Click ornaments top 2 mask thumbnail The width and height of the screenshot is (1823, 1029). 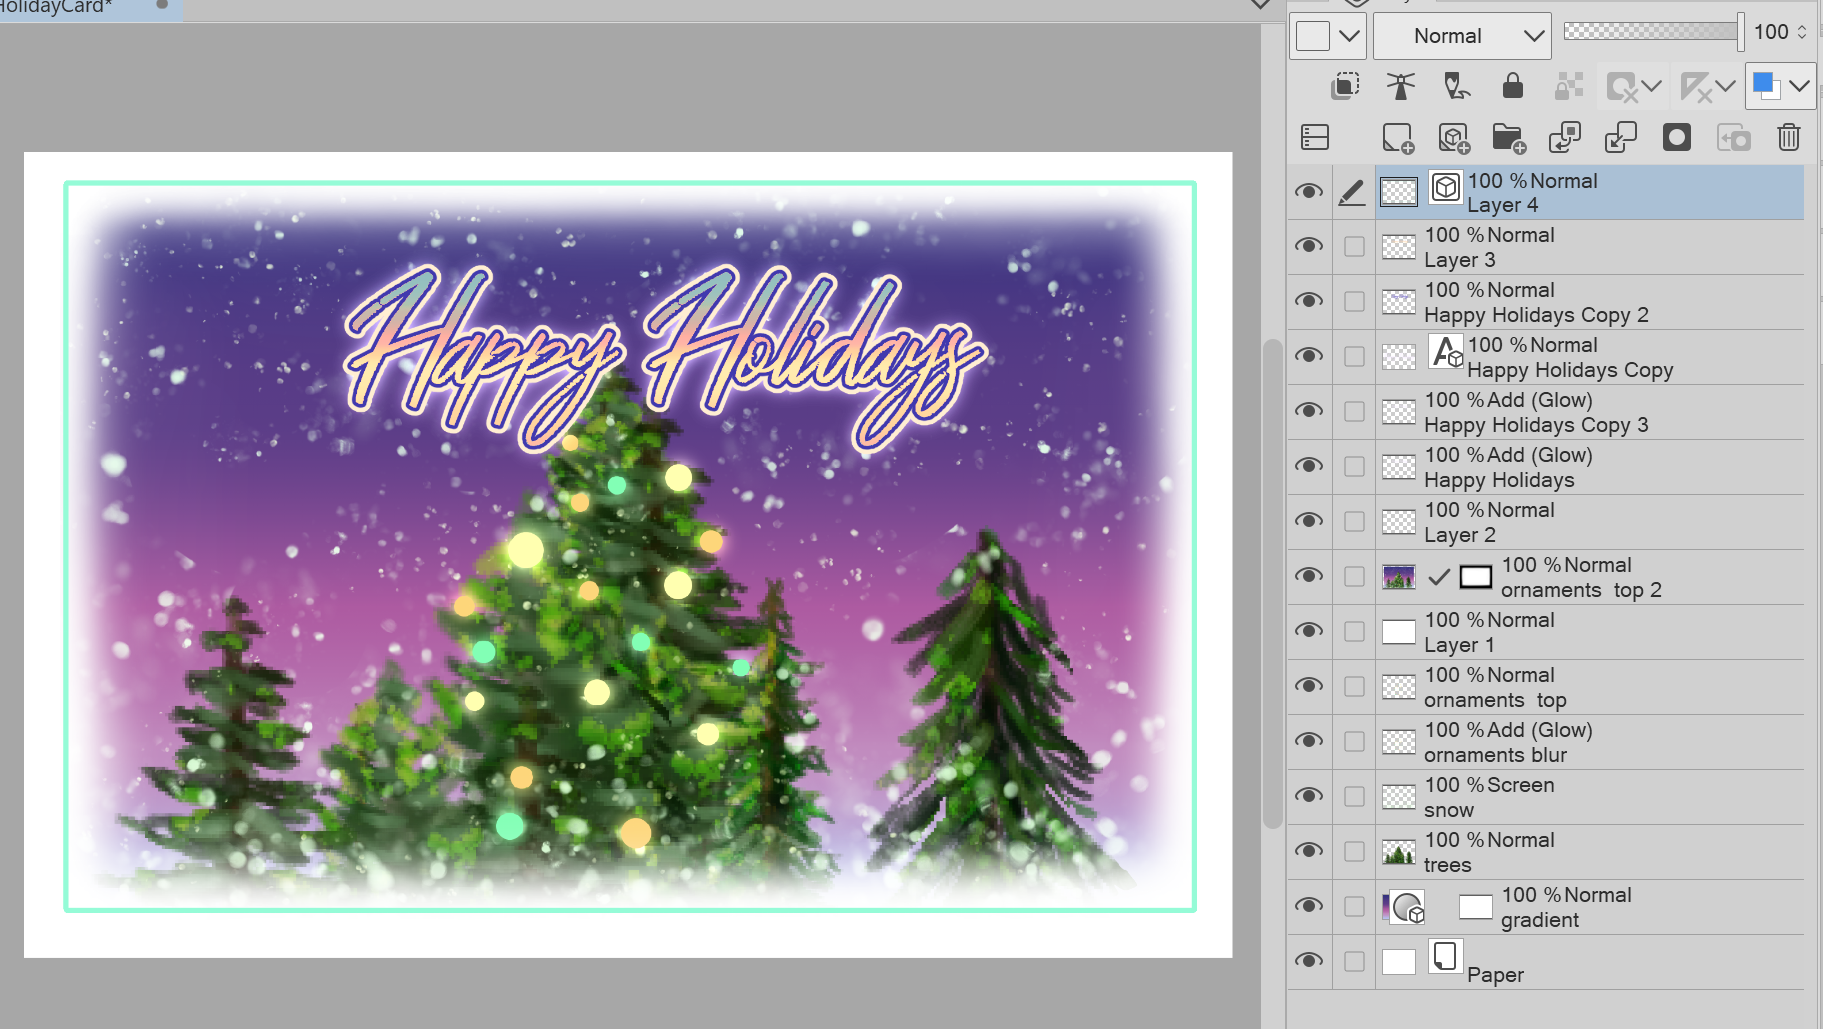point(1476,577)
